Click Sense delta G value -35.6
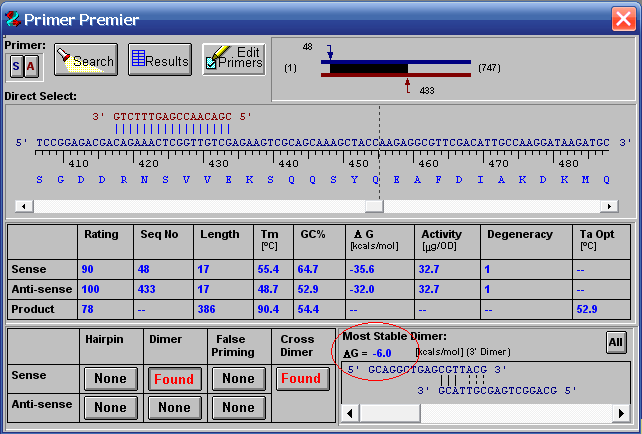Screen dimensions: 642x434 (x=362, y=269)
